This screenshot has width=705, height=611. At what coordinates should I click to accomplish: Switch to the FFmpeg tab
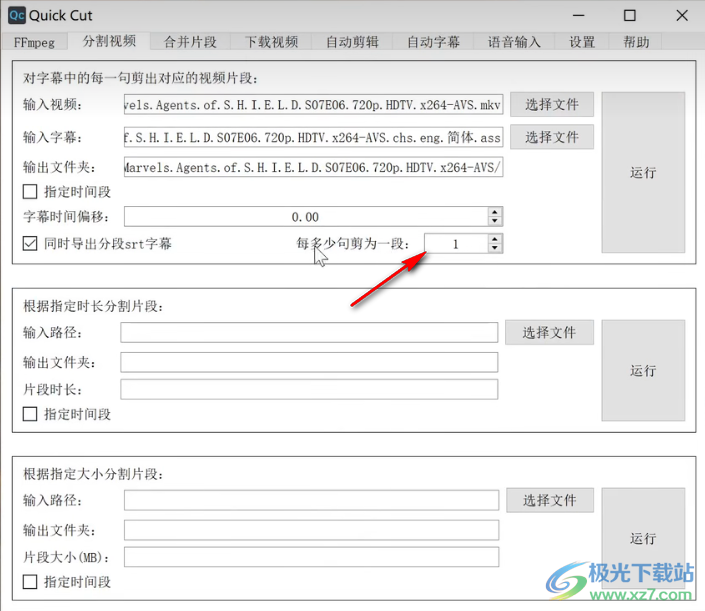tap(35, 42)
